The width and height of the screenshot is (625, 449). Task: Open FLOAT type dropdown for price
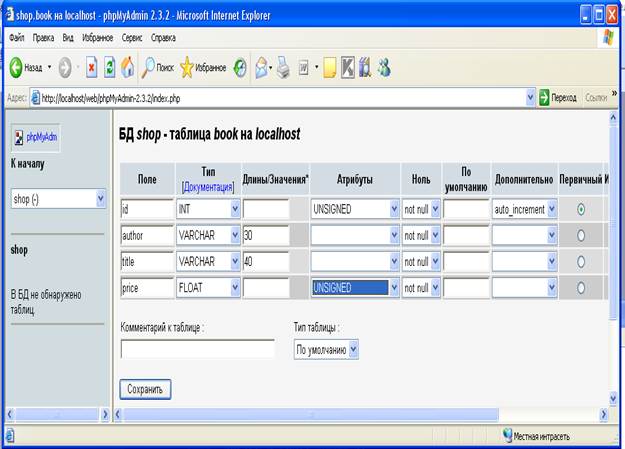click(x=208, y=288)
